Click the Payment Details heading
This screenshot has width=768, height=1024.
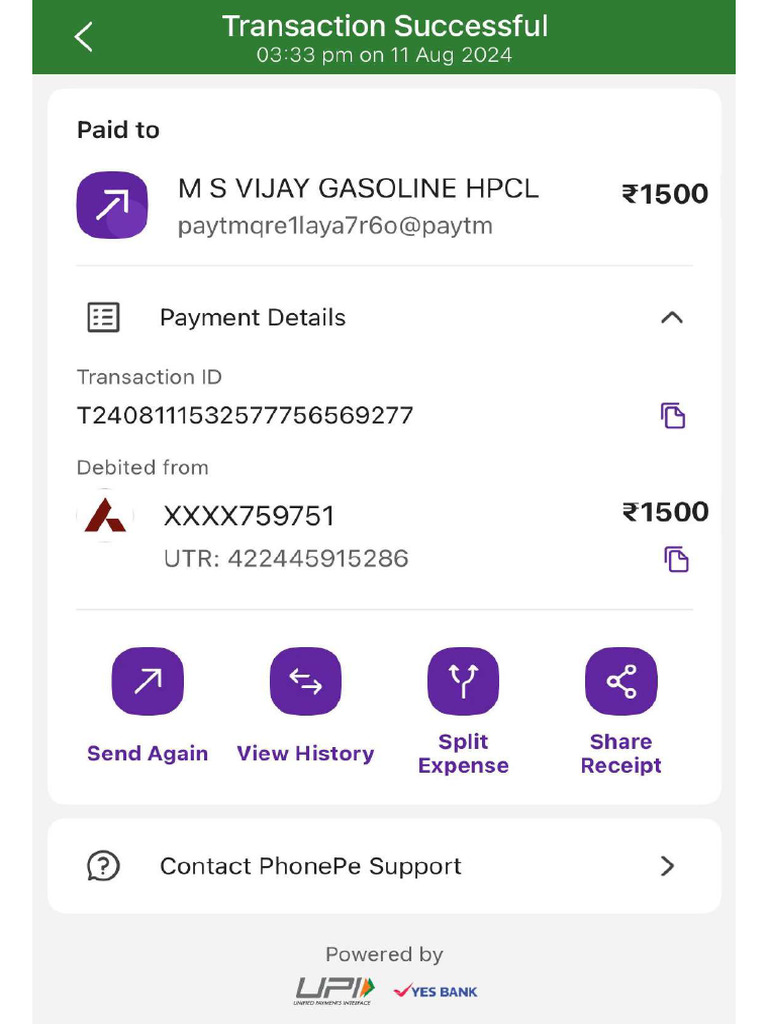click(x=253, y=318)
